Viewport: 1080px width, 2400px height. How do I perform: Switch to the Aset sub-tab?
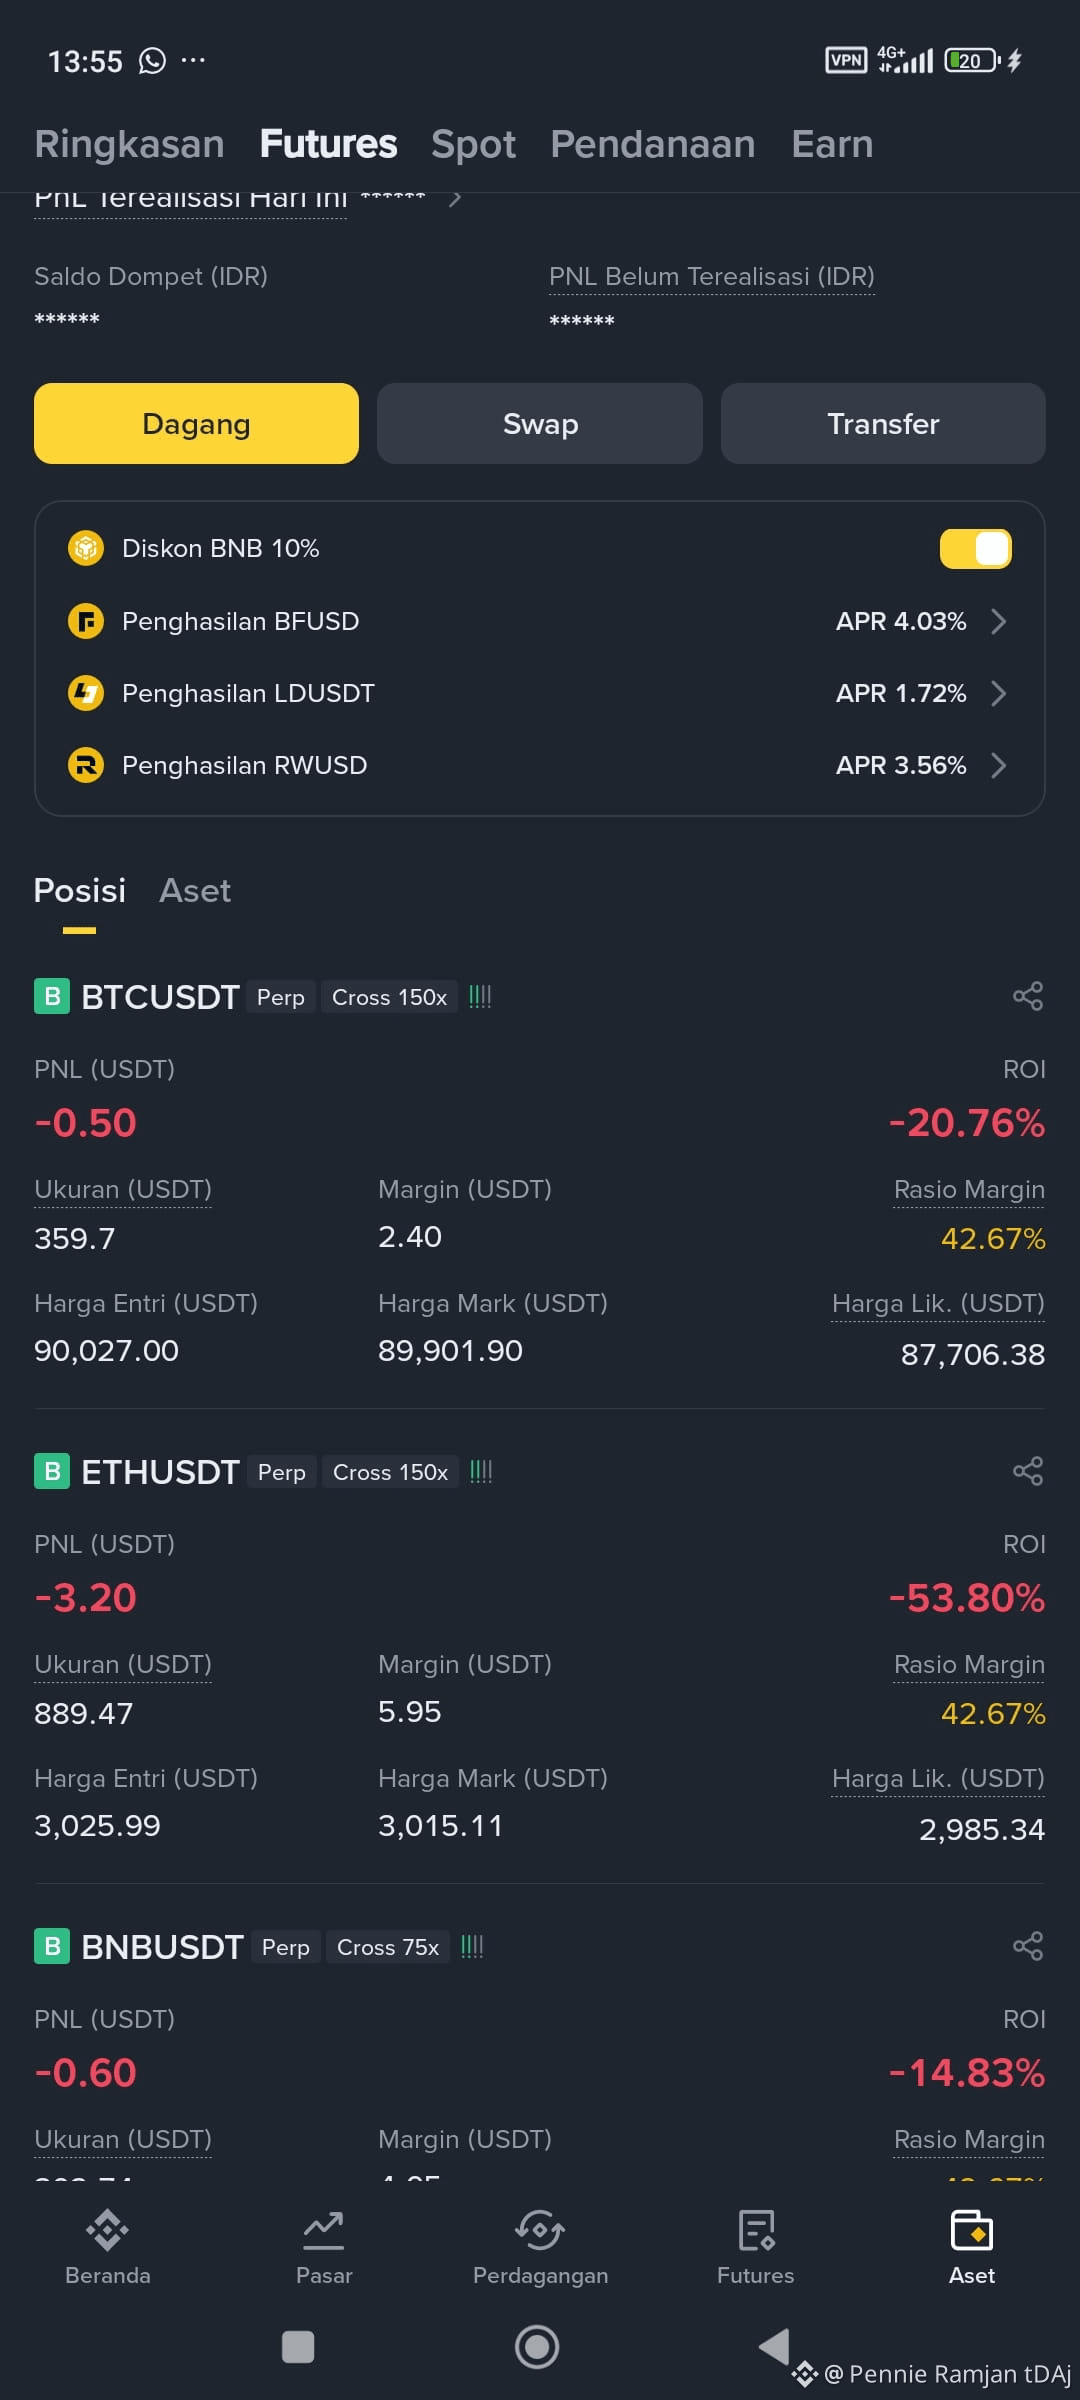click(x=195, y=890)
